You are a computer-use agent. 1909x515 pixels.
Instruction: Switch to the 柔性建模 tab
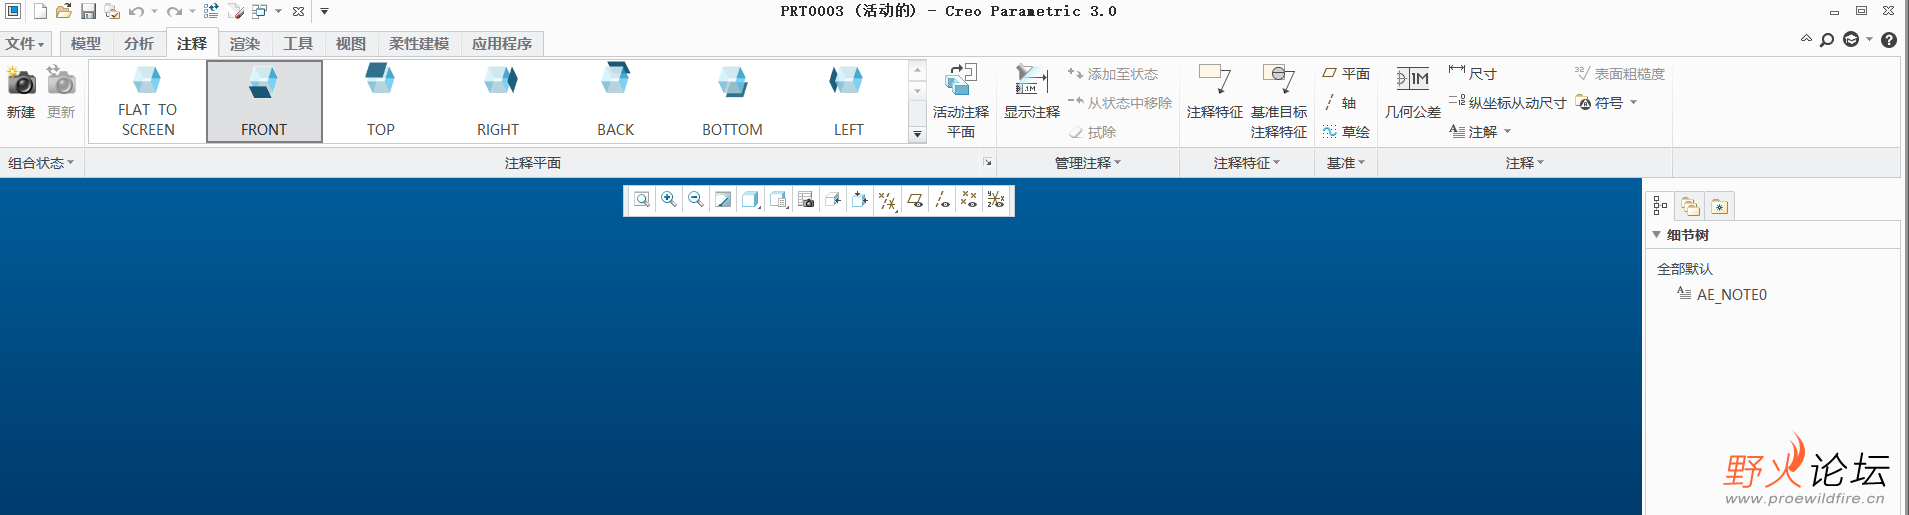419,44
